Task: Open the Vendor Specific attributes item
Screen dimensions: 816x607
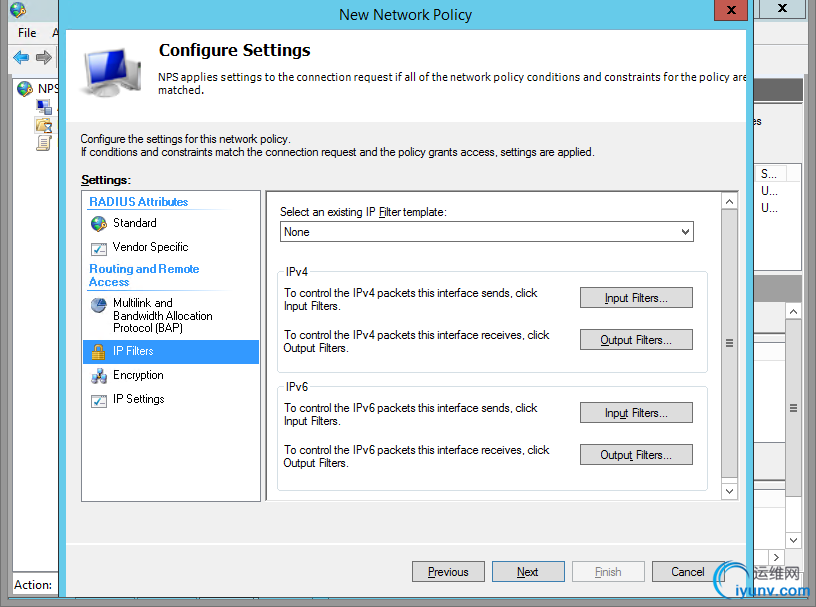Action: click(150, 247)
